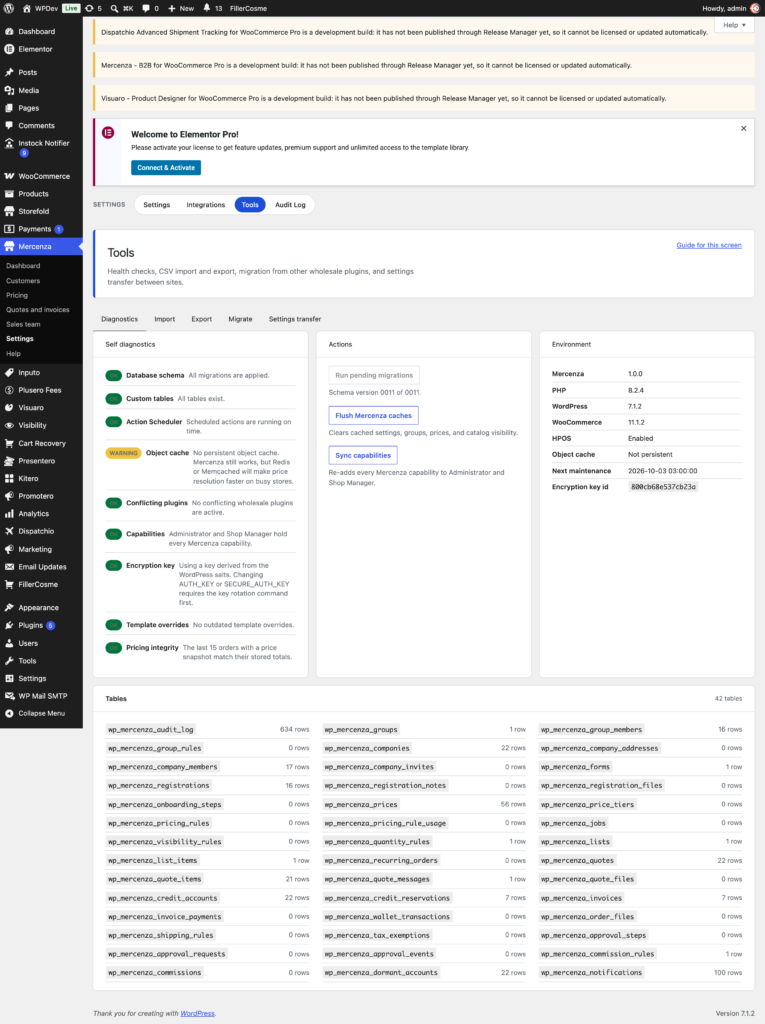This screenshot has height=1024, width=765.
Task: Open Dispatchio in the sidebar
Action: (x=41, y=532)
